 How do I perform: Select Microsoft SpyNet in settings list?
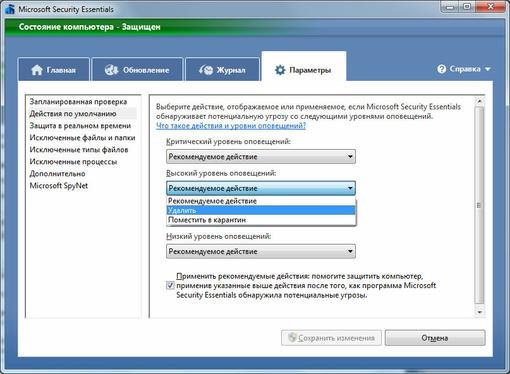[59, 186]
